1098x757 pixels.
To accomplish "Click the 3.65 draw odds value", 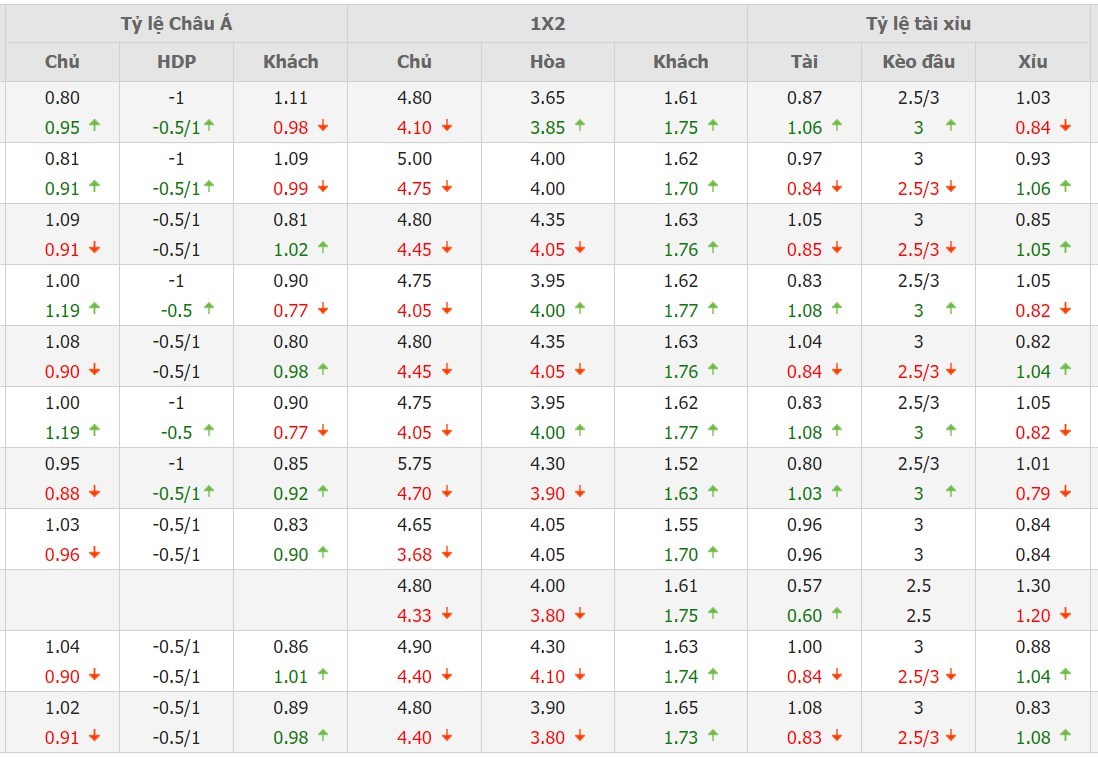I will [x=547, y=98].
